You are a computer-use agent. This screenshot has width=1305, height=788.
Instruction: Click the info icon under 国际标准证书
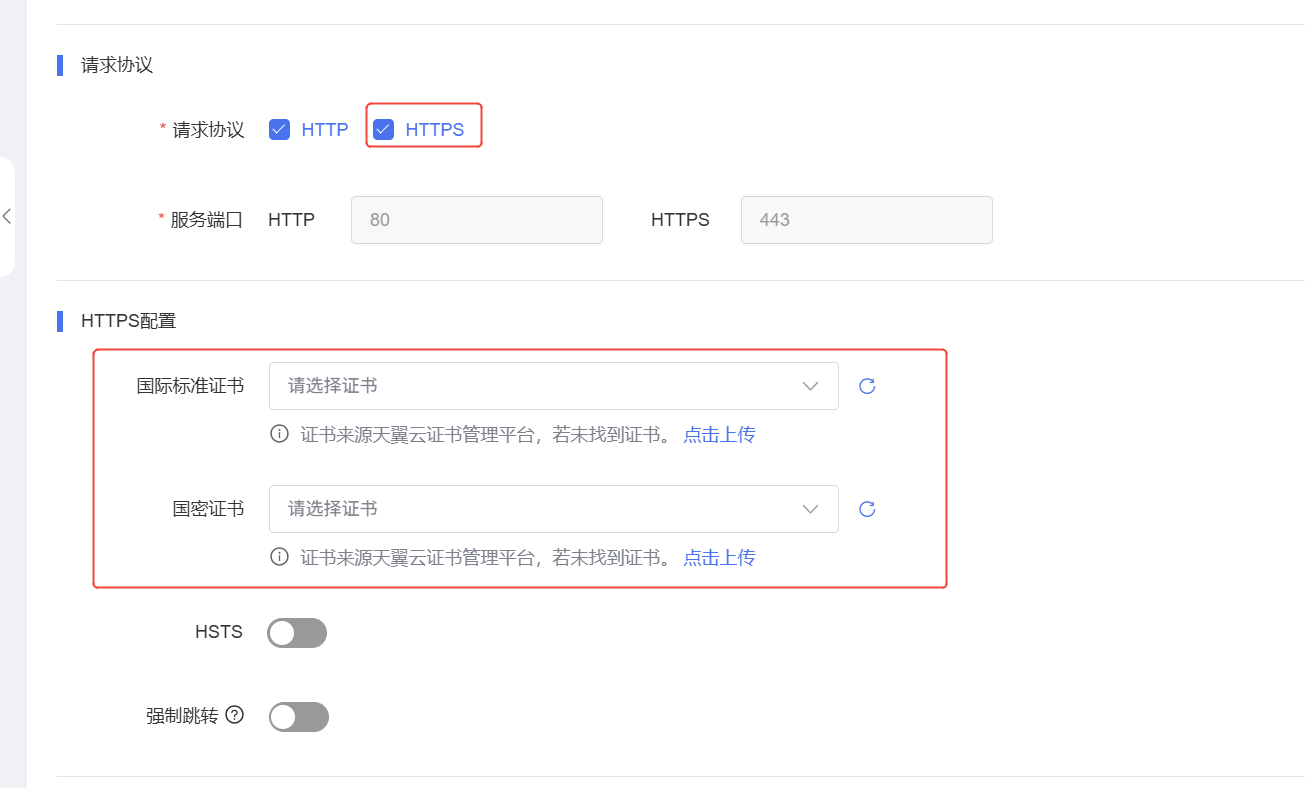[280, 435]
